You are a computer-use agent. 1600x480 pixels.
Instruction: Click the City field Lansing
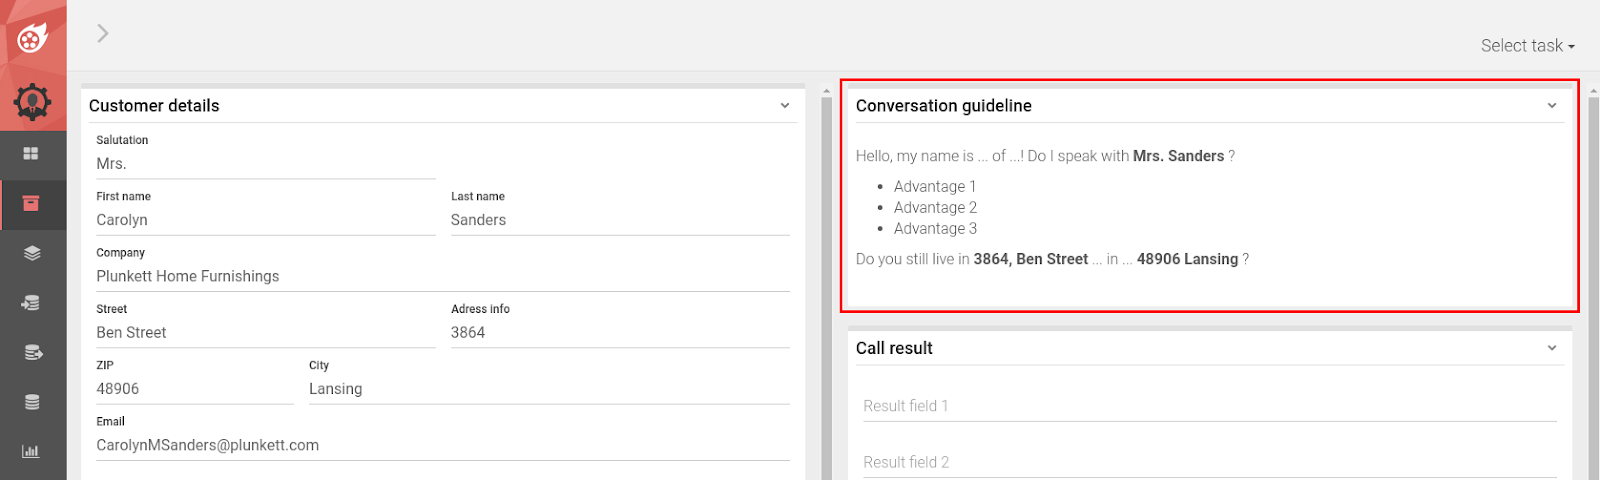point(549,389)
